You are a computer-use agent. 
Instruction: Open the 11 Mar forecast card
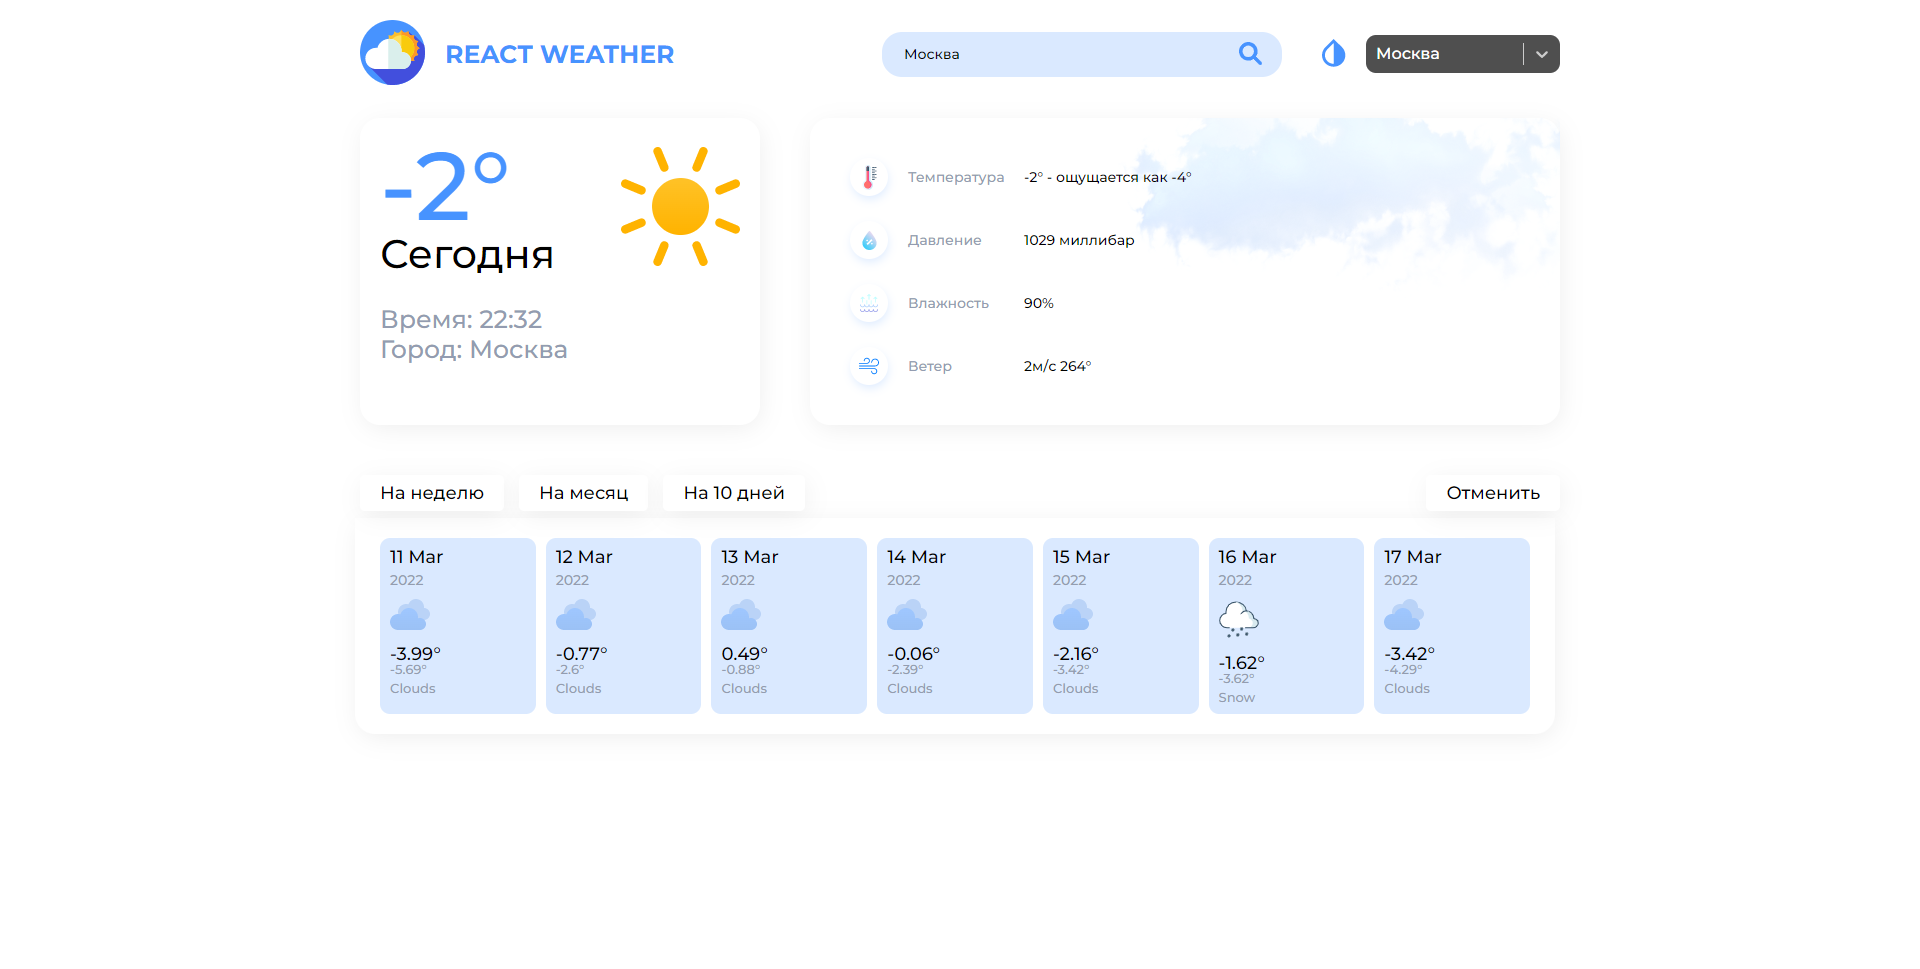point(457,625)
